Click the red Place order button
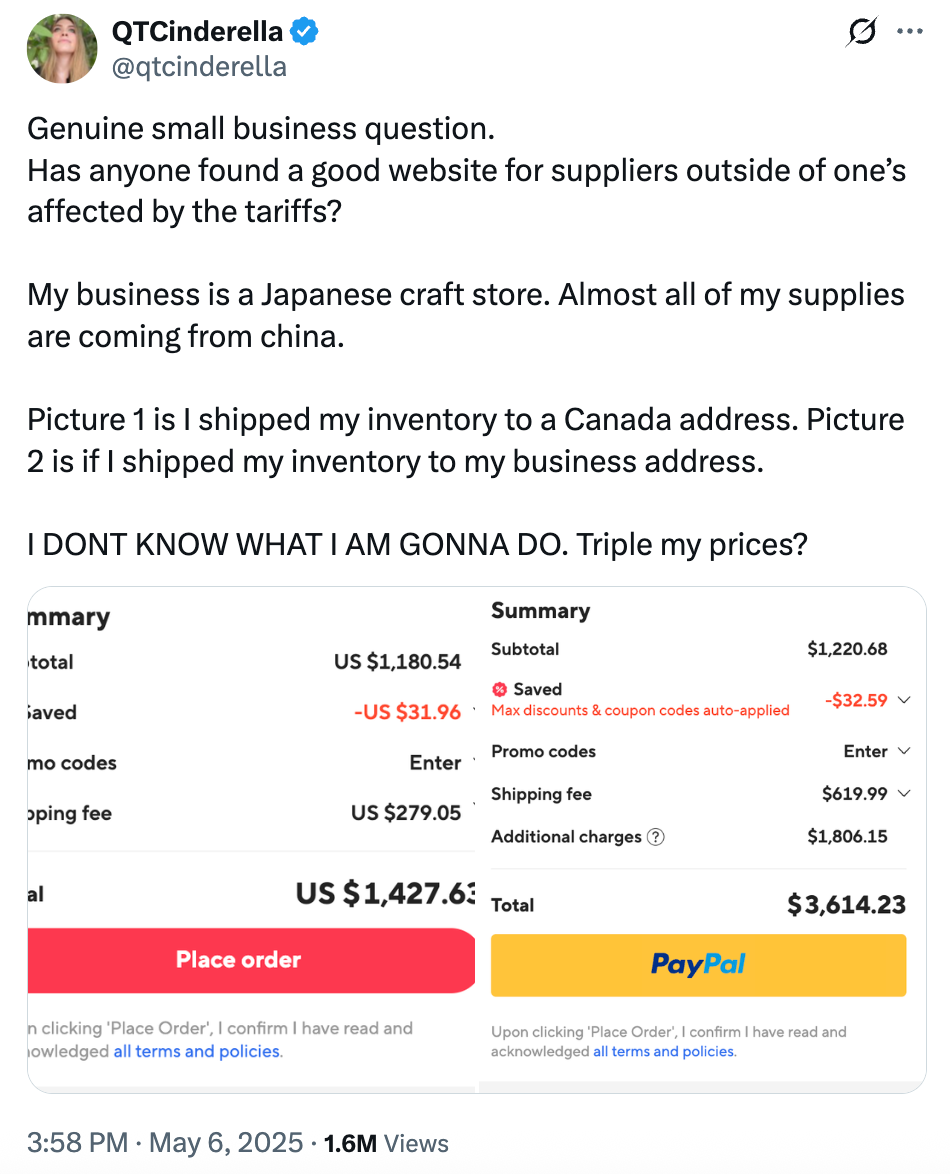Image resolution: width=950 pixels, height=1174 pixels. [x=238, y=960]
